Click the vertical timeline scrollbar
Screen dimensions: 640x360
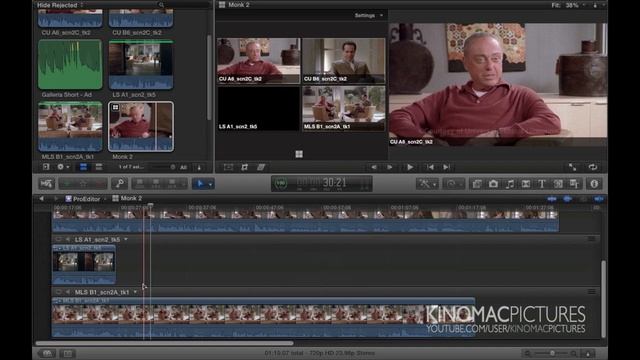pos(603,298)
